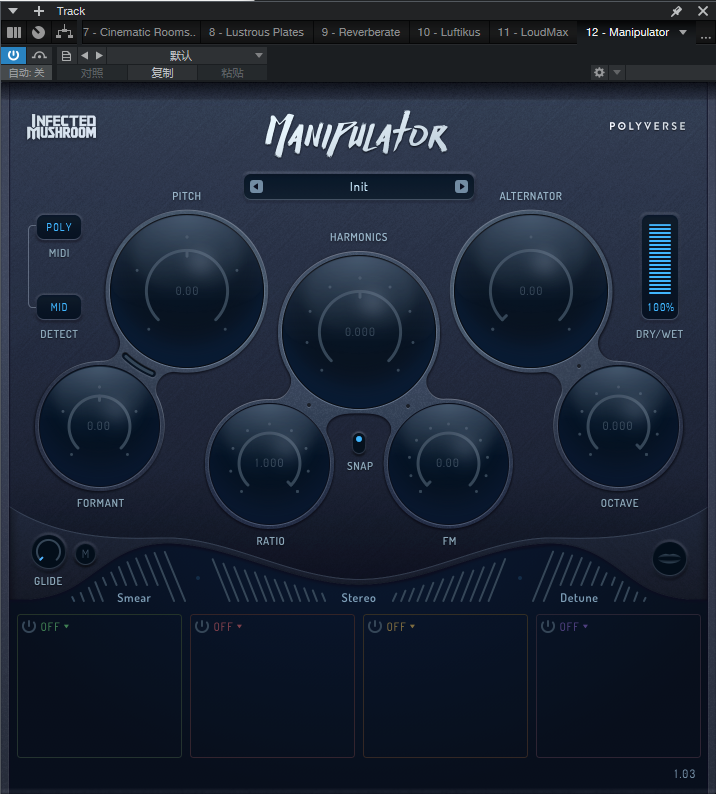Click the 对照 compare button
The width and height of the screenshot is (716, 794).
click(92, 73)
